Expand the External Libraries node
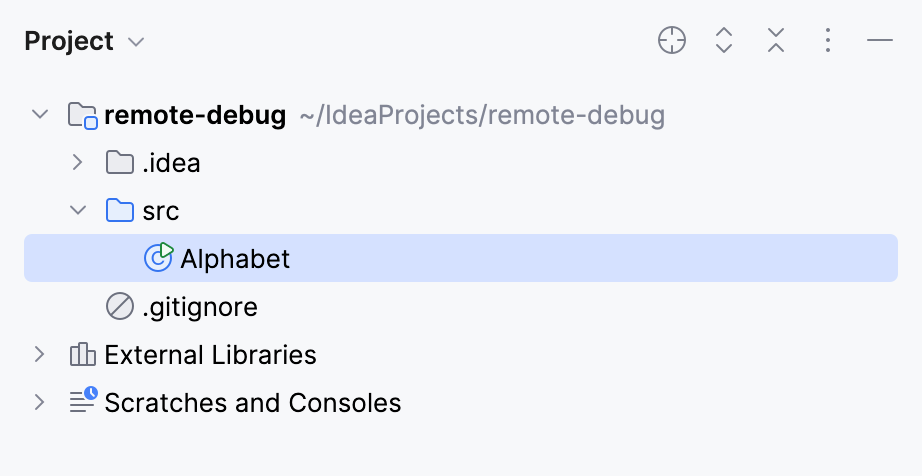 (x=40, y=355)
